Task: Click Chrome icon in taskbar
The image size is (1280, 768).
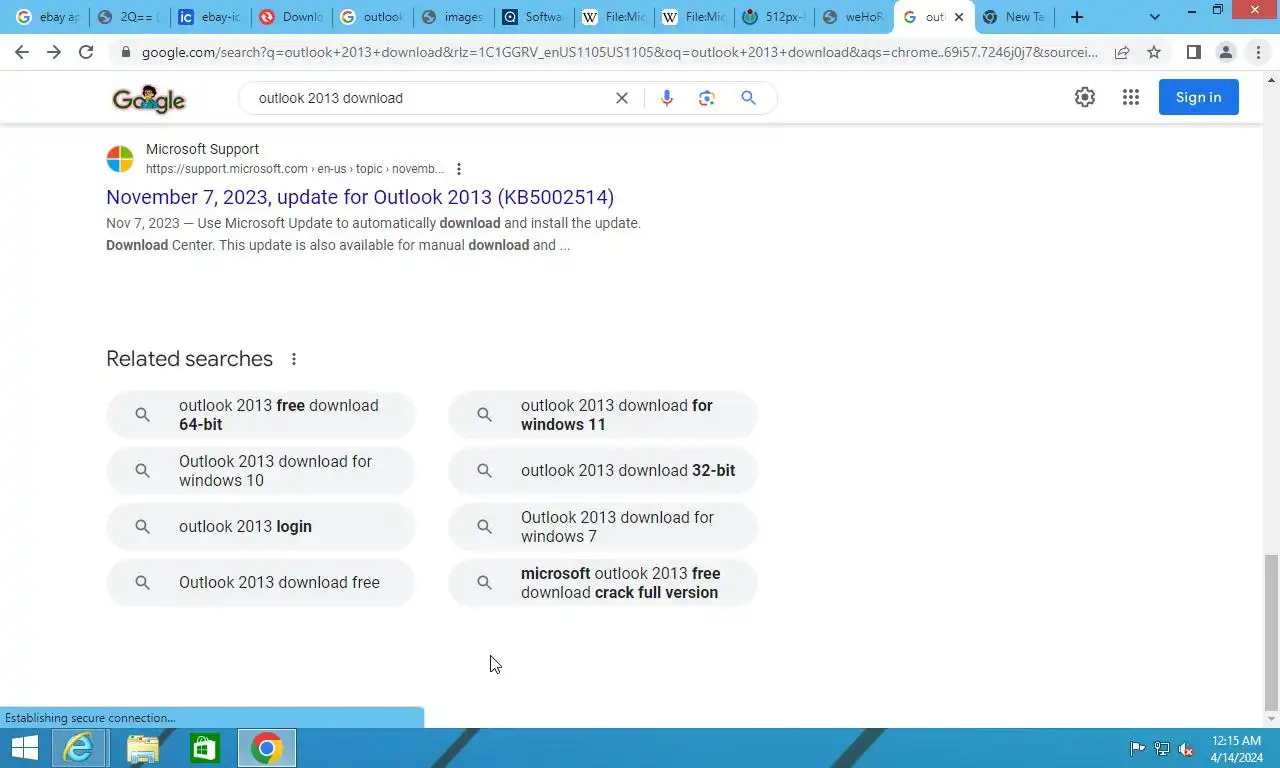Action: (x=266, y=748)
